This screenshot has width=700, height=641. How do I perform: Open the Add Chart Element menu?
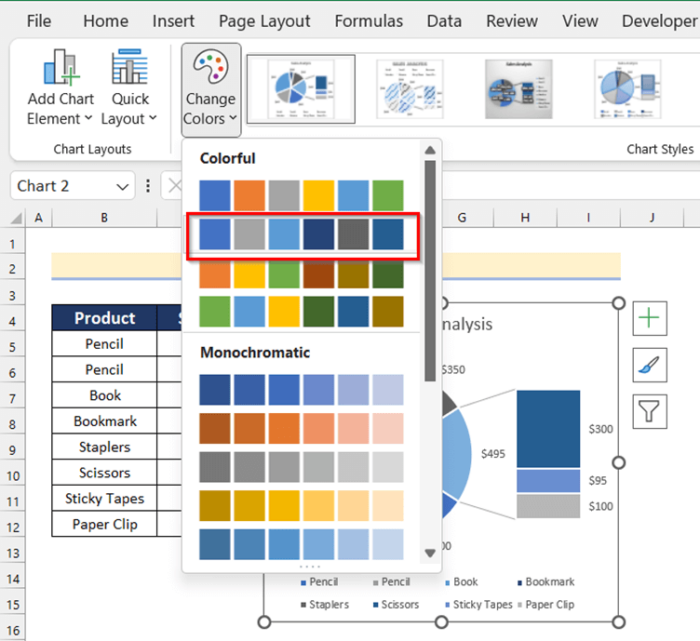click(x=60, y=87)
